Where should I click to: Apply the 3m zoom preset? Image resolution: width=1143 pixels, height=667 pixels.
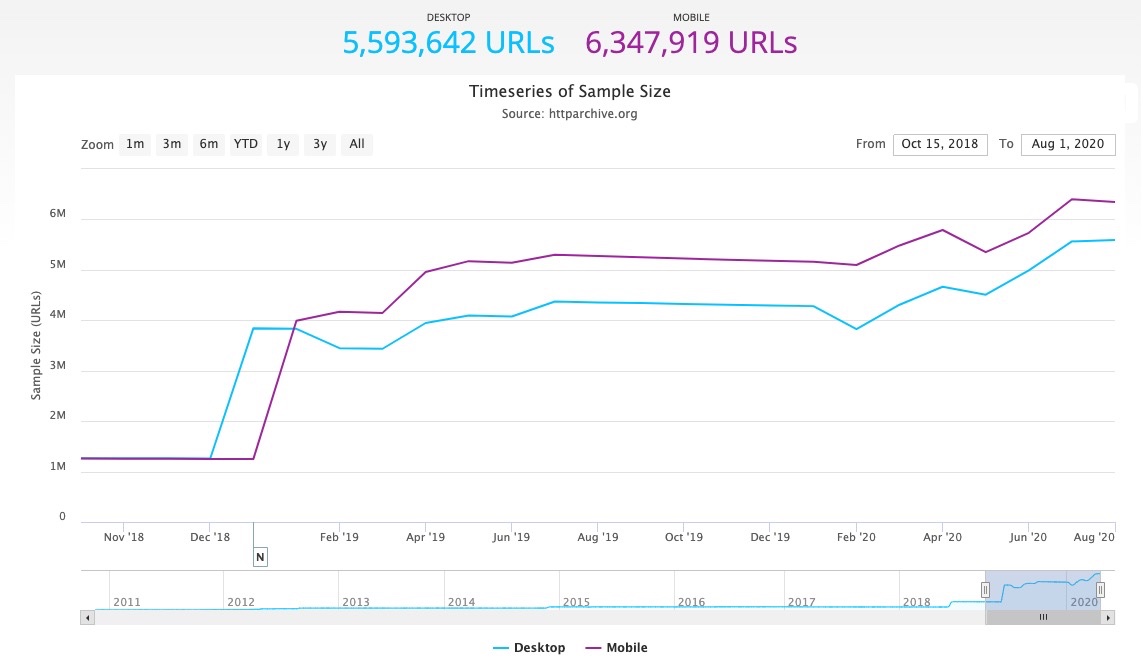click(171, 144)
